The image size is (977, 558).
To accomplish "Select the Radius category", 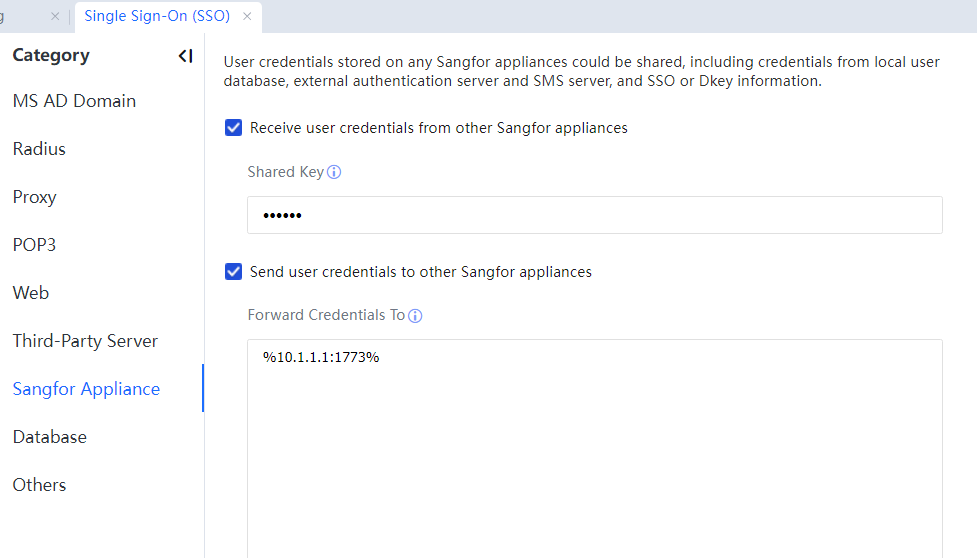I will (x=39, y=149).
